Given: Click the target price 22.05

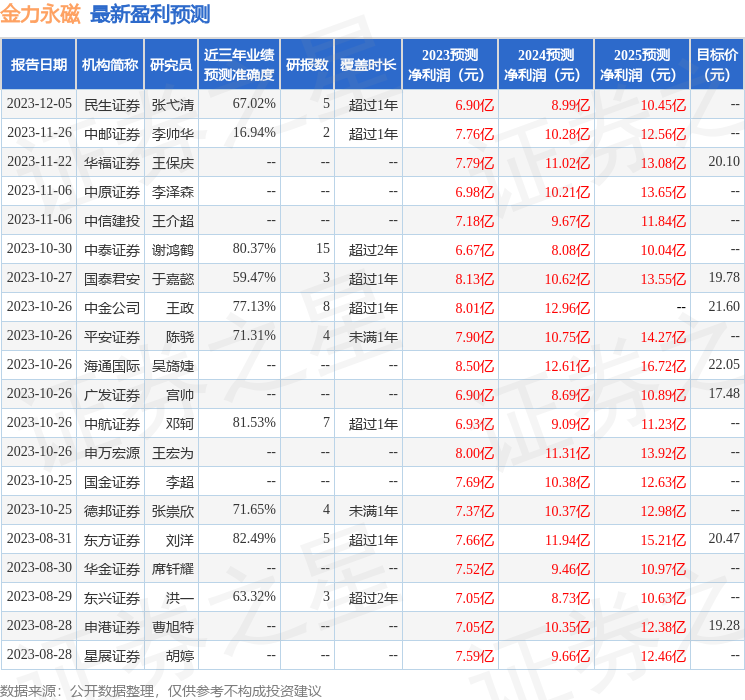Looking at the screenshot, I should 724,364.
